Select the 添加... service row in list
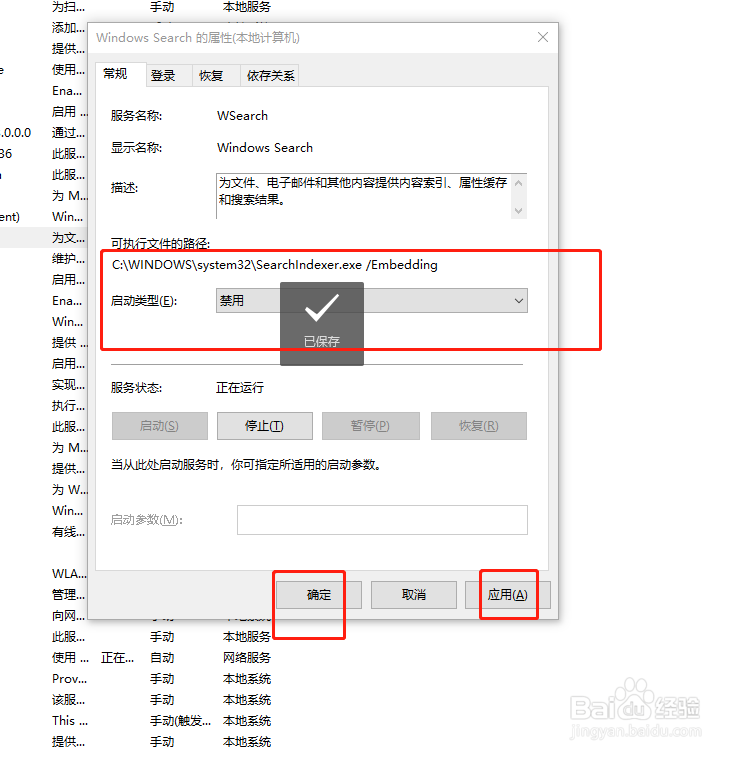This screenshot has width=744, height=757. click(69, 28)
